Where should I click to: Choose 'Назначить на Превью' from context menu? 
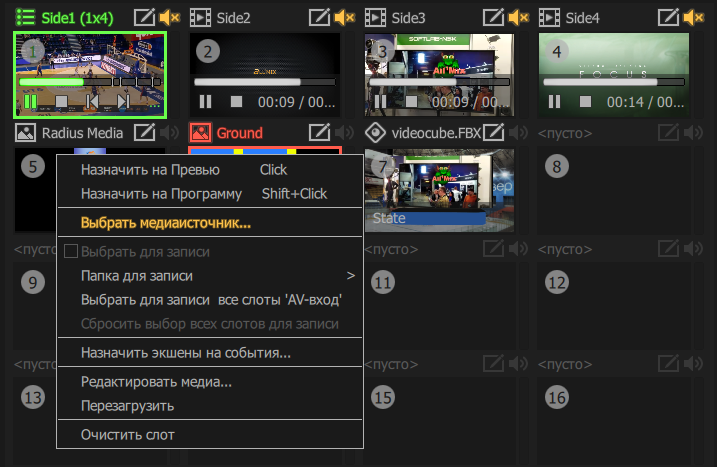pyautogui.click(x=210, y=170)
